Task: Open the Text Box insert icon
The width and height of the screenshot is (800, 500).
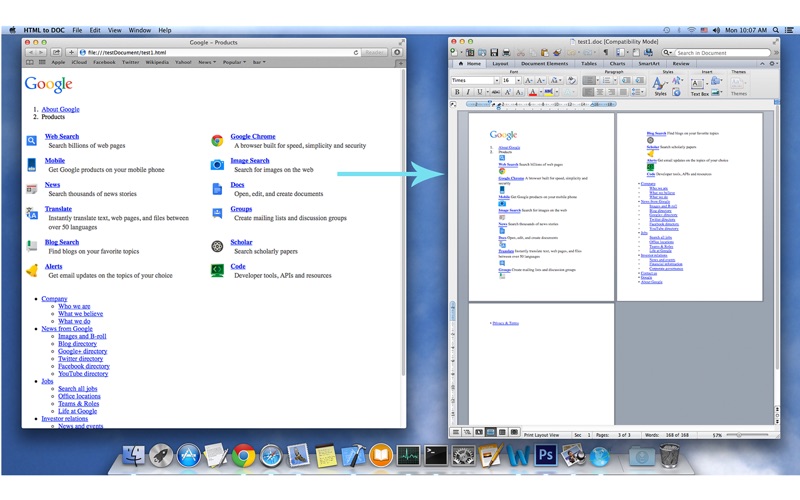Action: 697,84
